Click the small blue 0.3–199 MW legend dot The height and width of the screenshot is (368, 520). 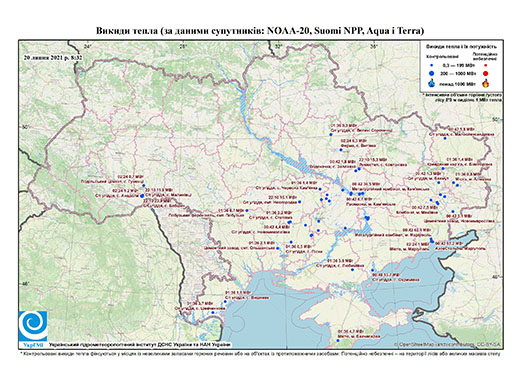[432, 65]
